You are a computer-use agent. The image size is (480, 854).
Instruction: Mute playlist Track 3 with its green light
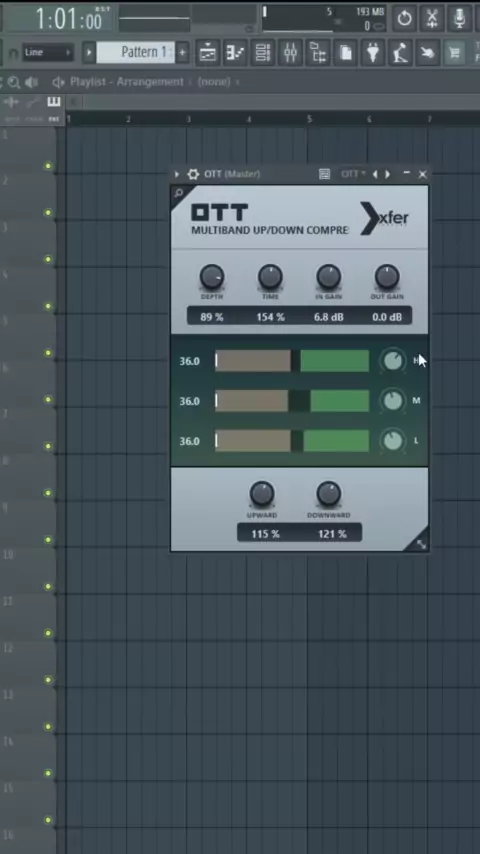click(x=48, y=259)
